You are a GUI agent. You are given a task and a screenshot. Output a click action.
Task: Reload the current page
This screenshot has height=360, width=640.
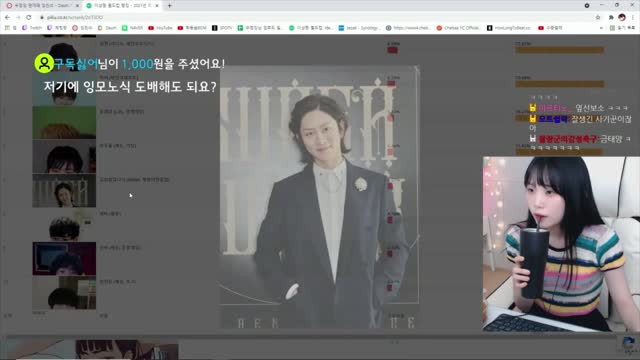click(29, 18)
